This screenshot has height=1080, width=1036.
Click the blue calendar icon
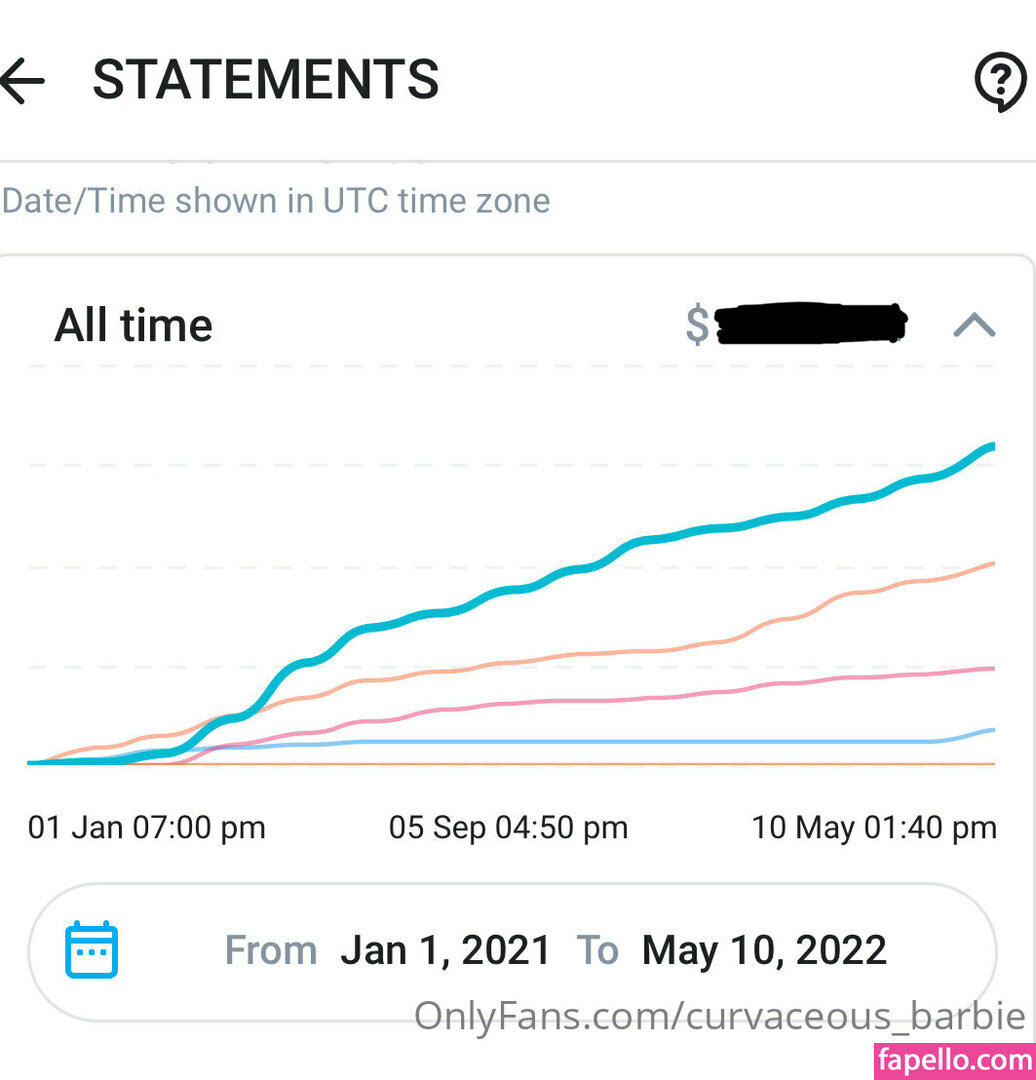[x=91, y=950]
